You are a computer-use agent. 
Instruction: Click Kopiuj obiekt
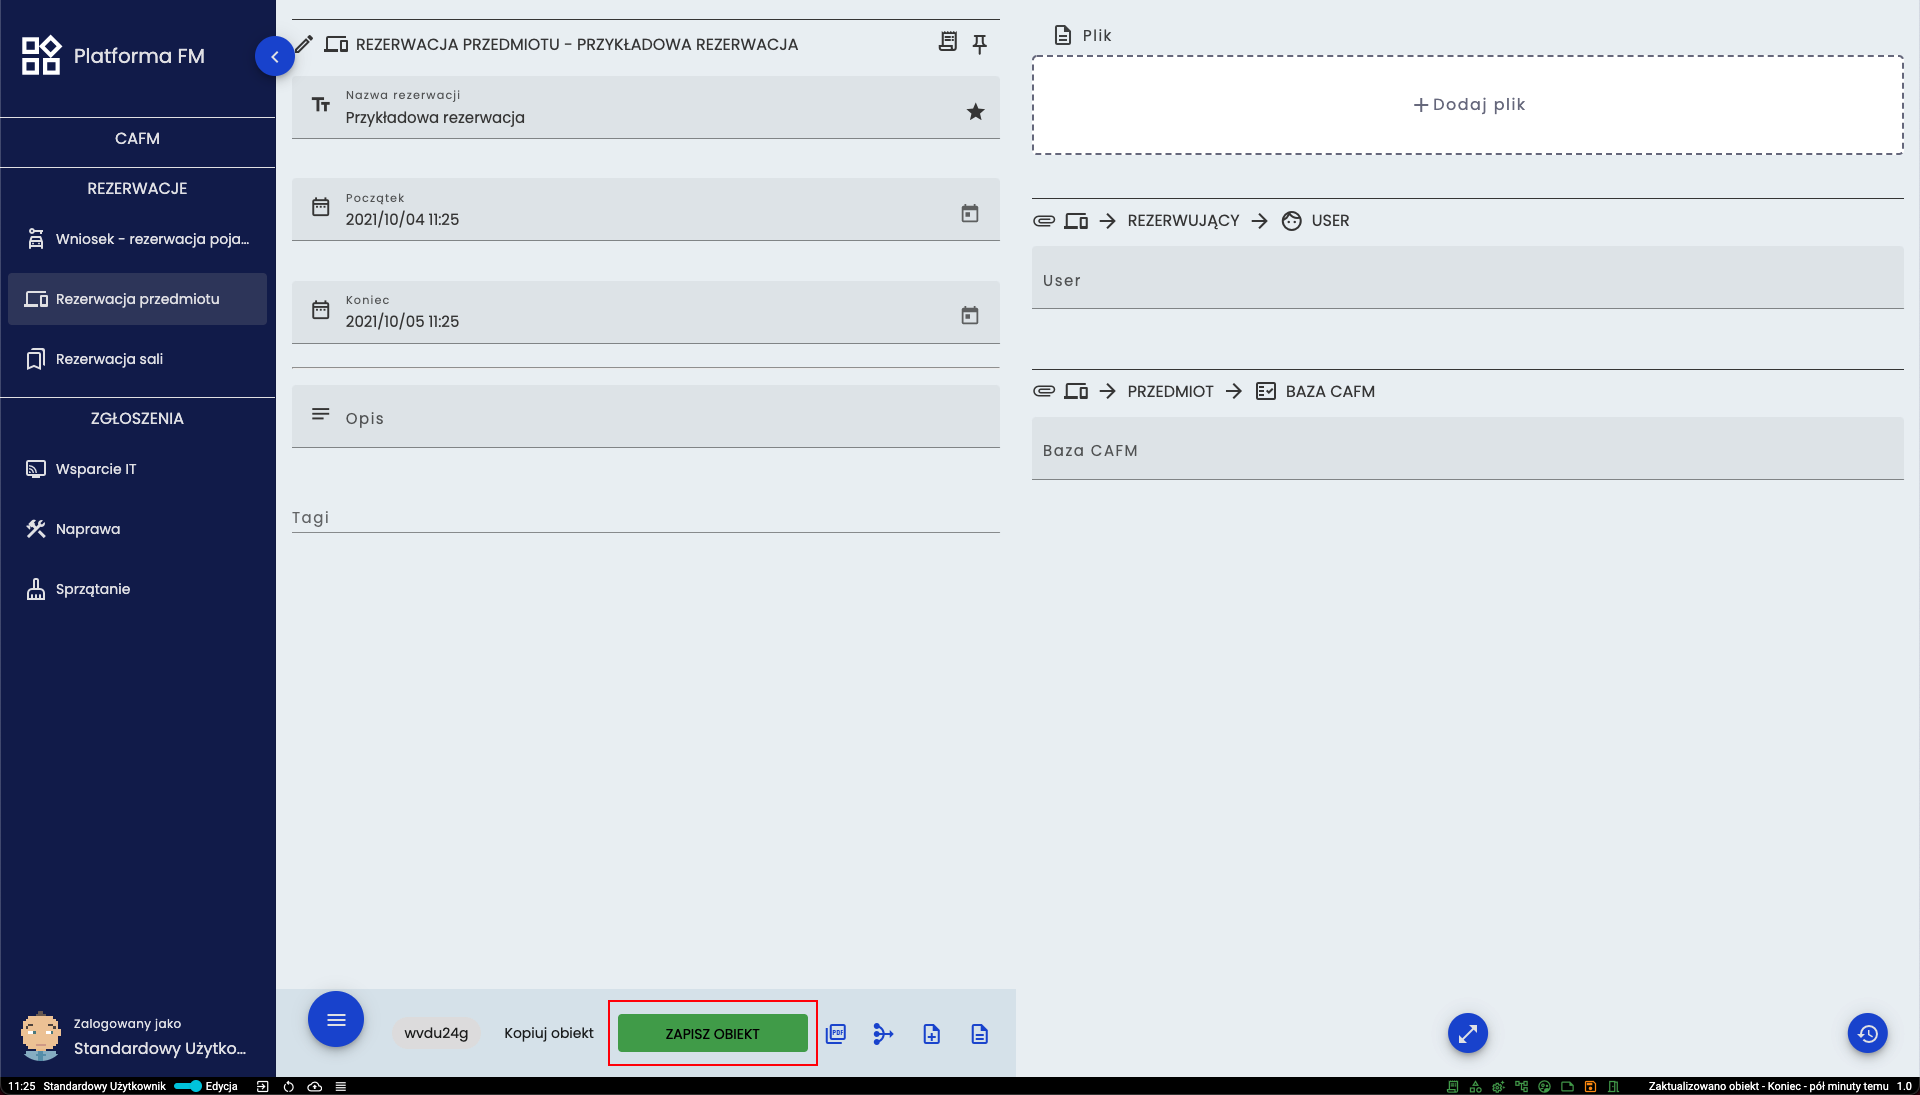pos(549,1033)
